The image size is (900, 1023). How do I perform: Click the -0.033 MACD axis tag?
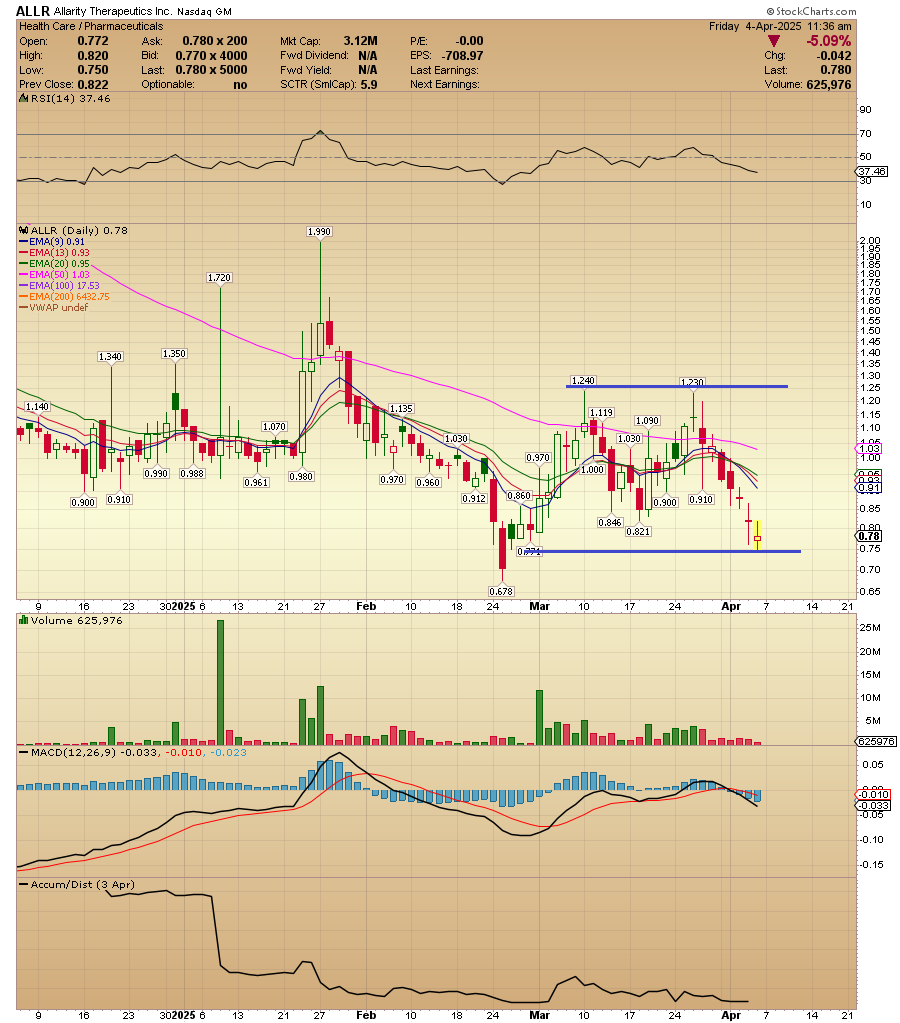(x=873, y=806)
